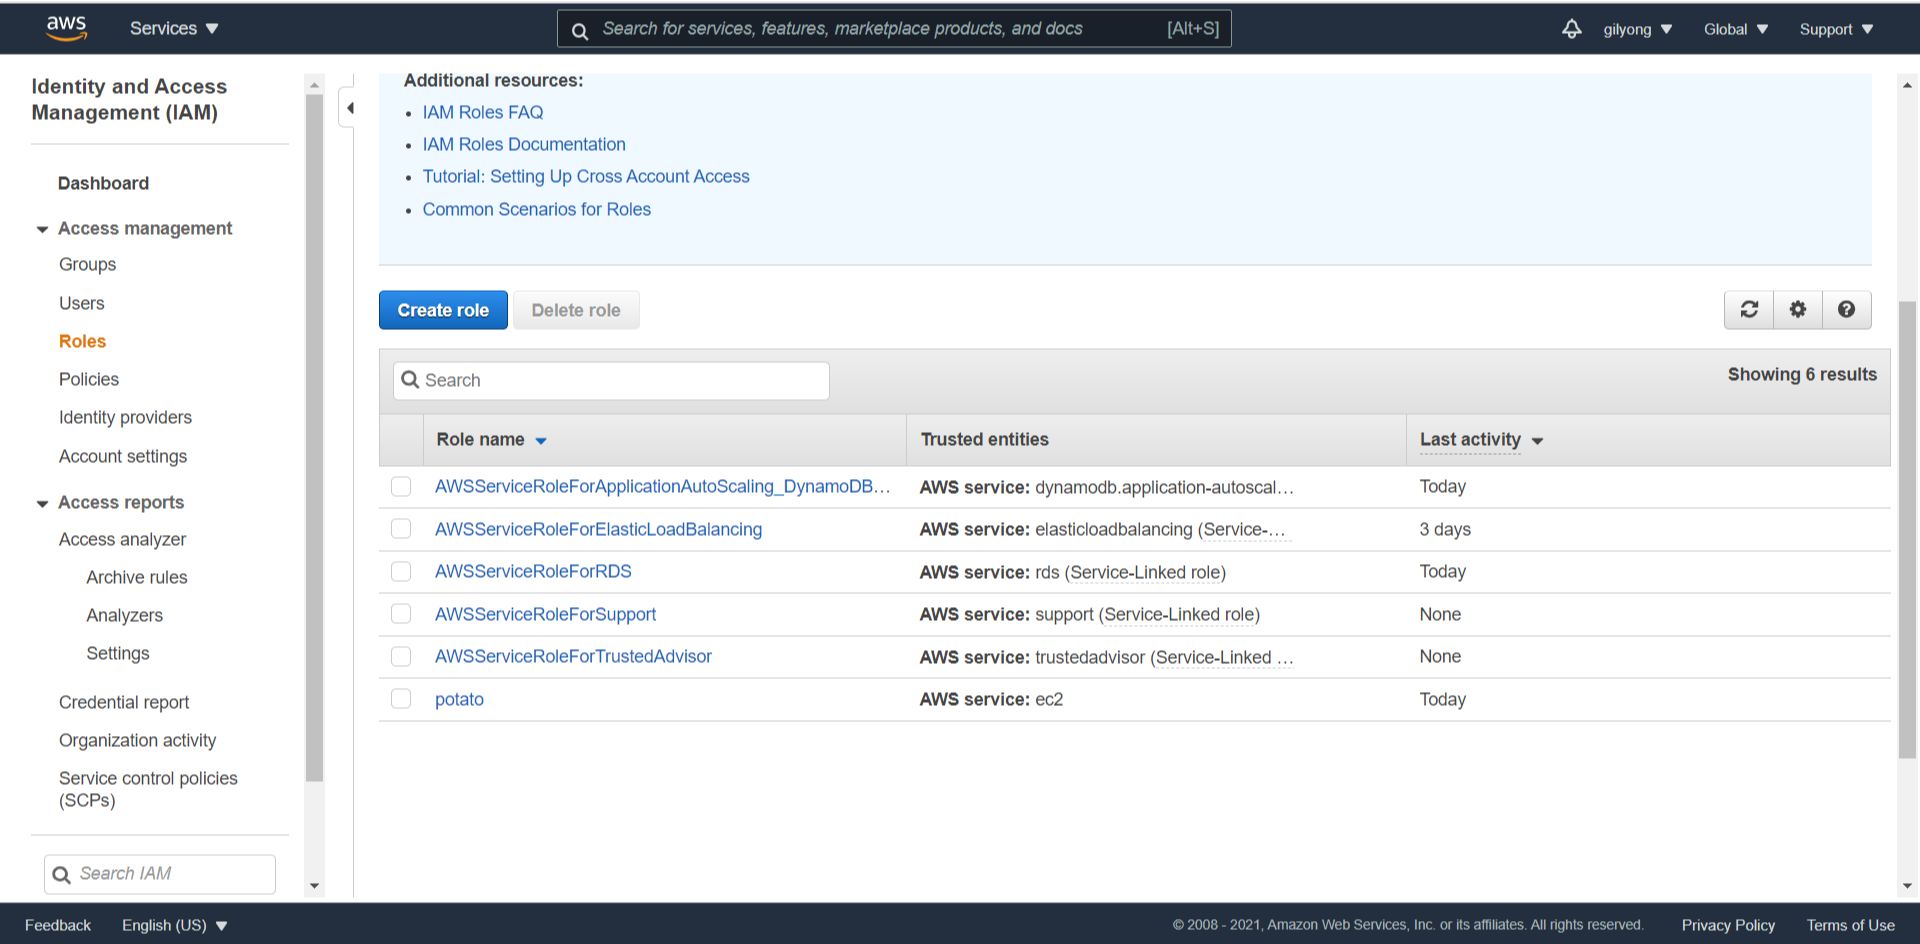
Task: Open the Services dropdown menu
Action: (x=174, y=29)
